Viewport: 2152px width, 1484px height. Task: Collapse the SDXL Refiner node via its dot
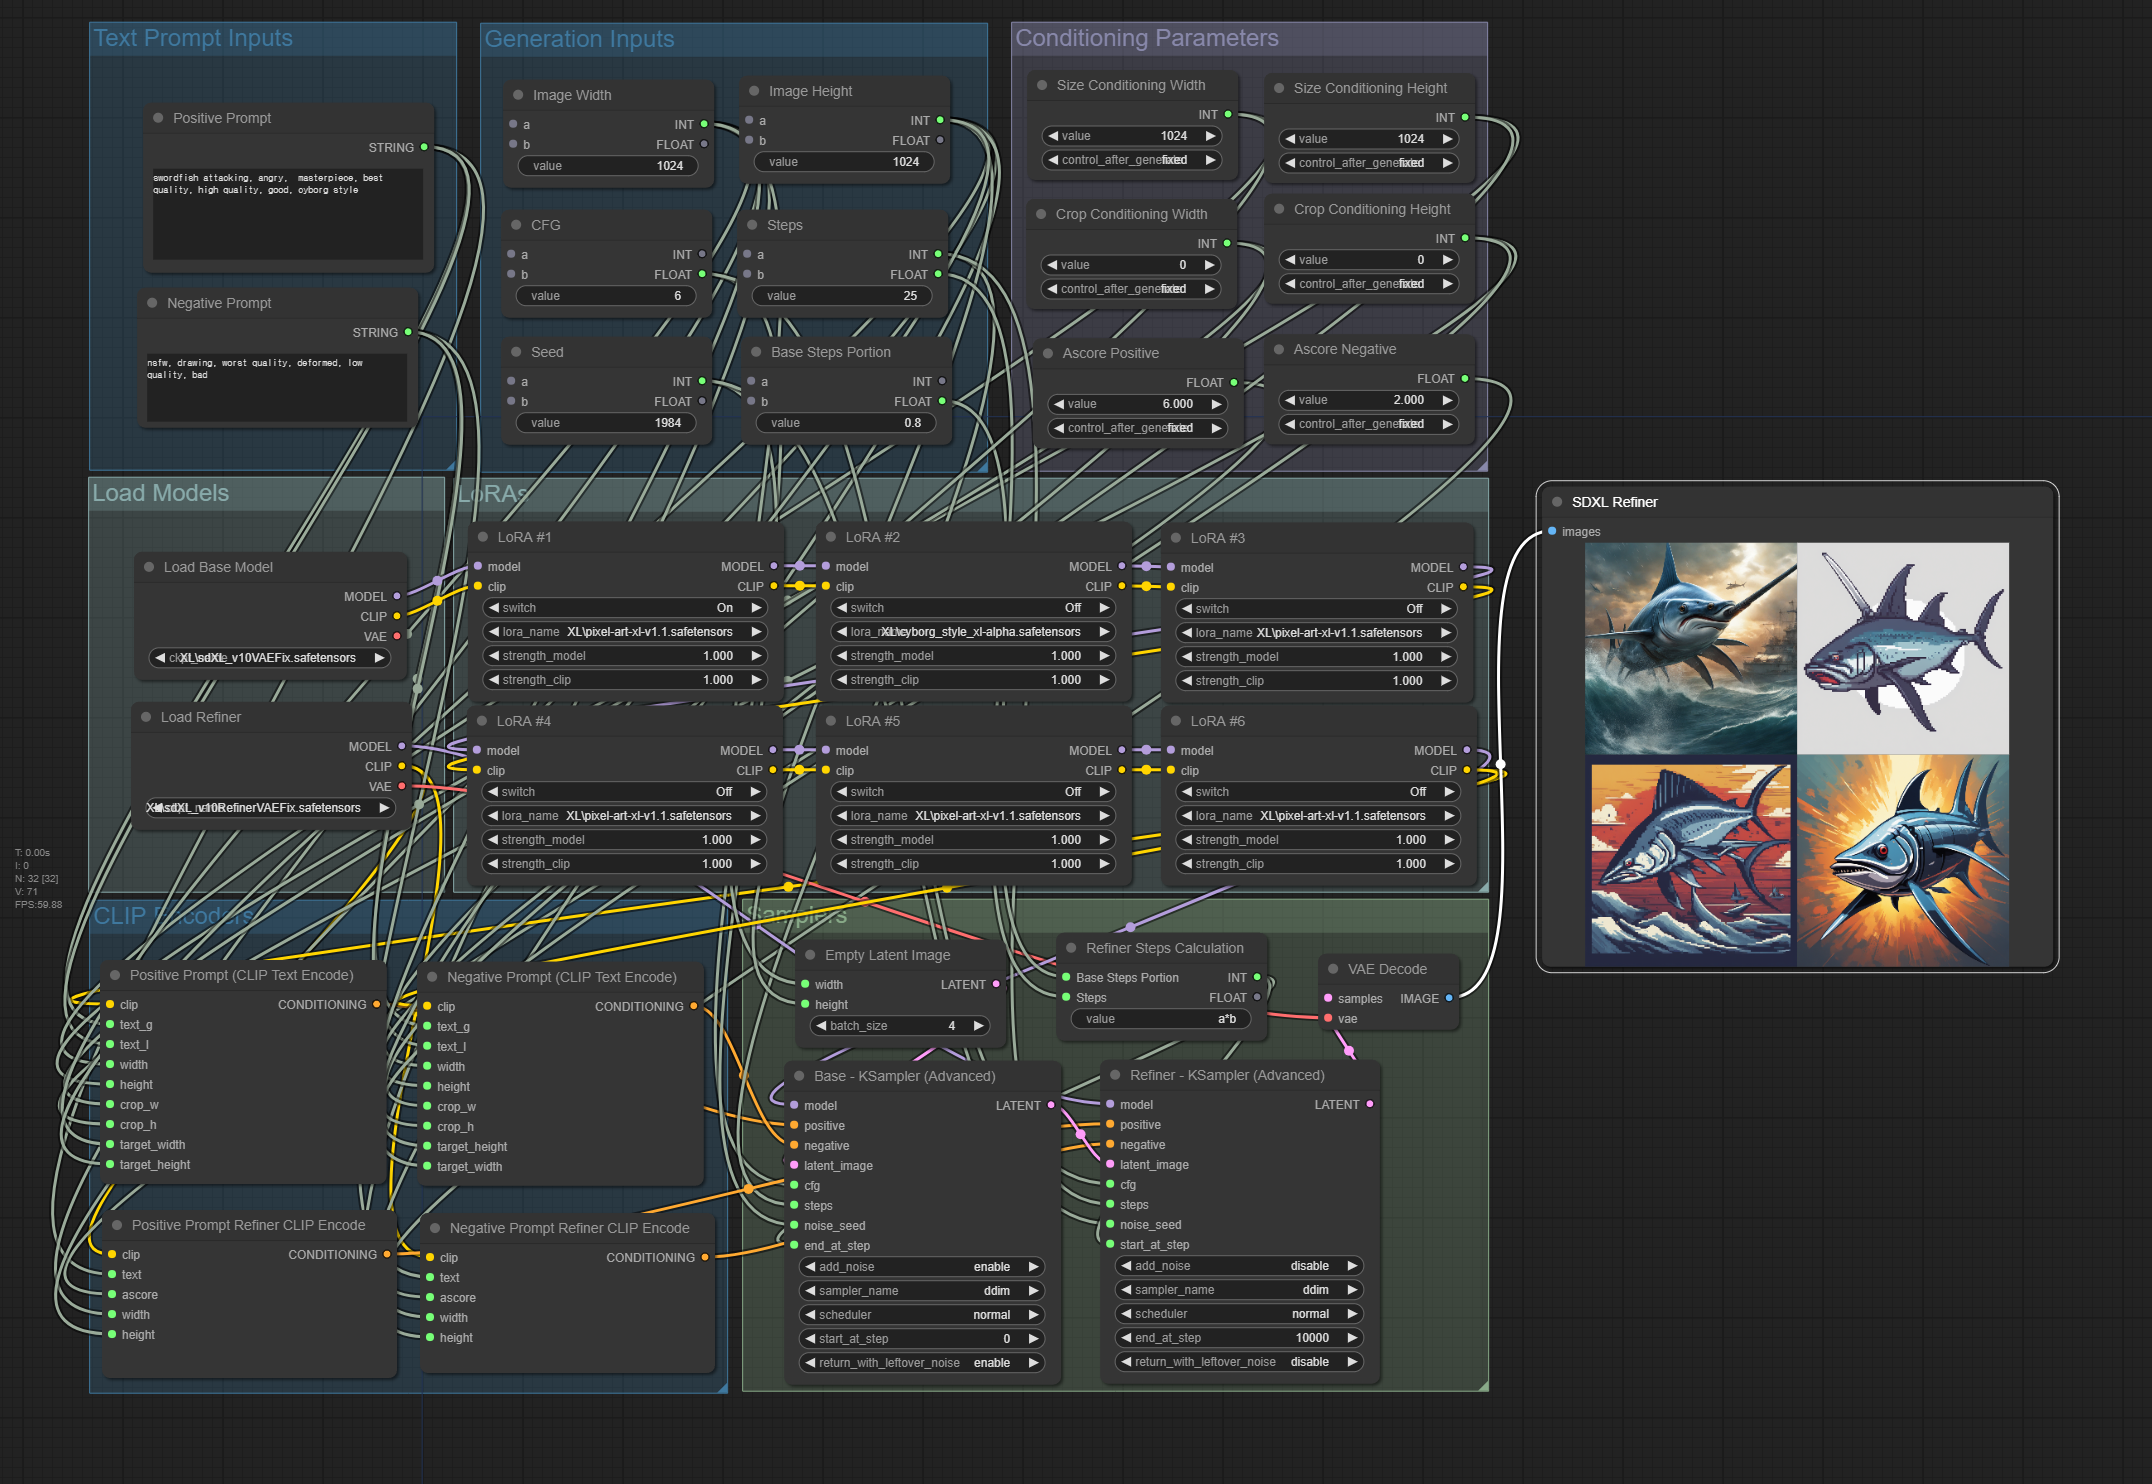tap(1557, 502)
